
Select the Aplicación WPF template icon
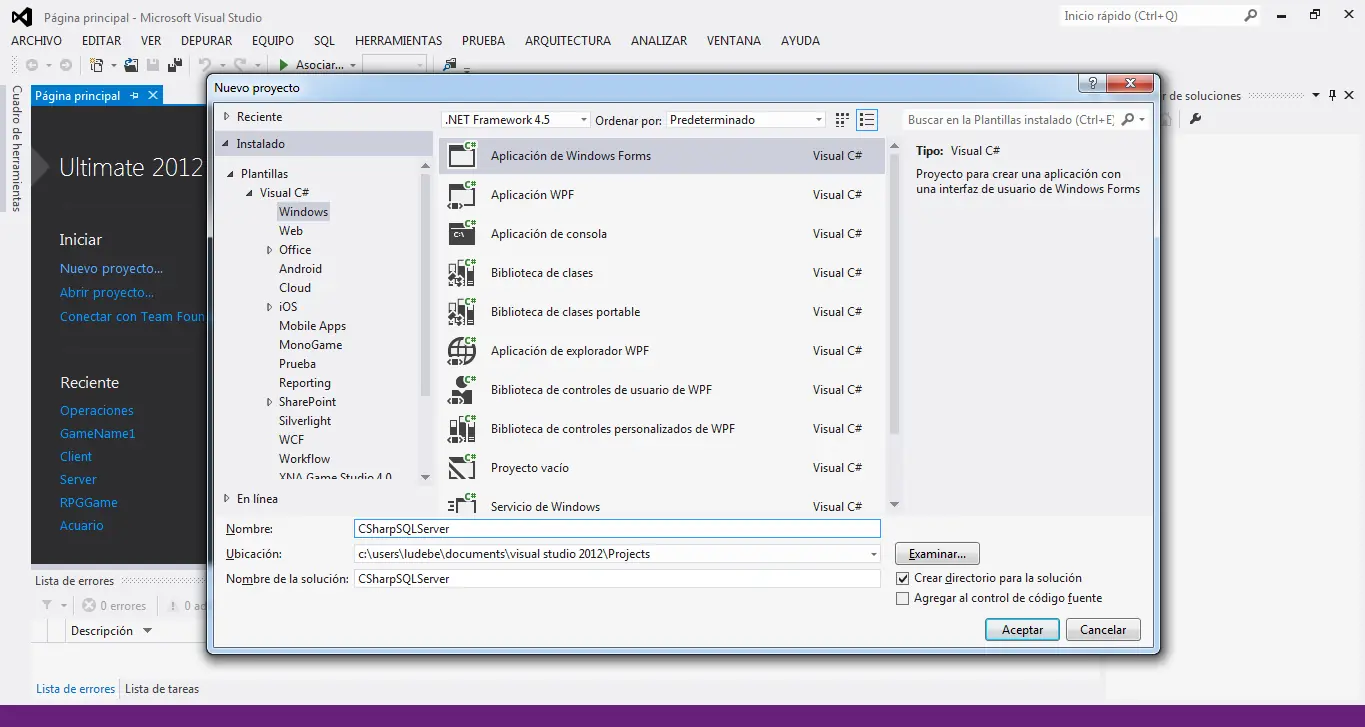click(x=462, y=194)
